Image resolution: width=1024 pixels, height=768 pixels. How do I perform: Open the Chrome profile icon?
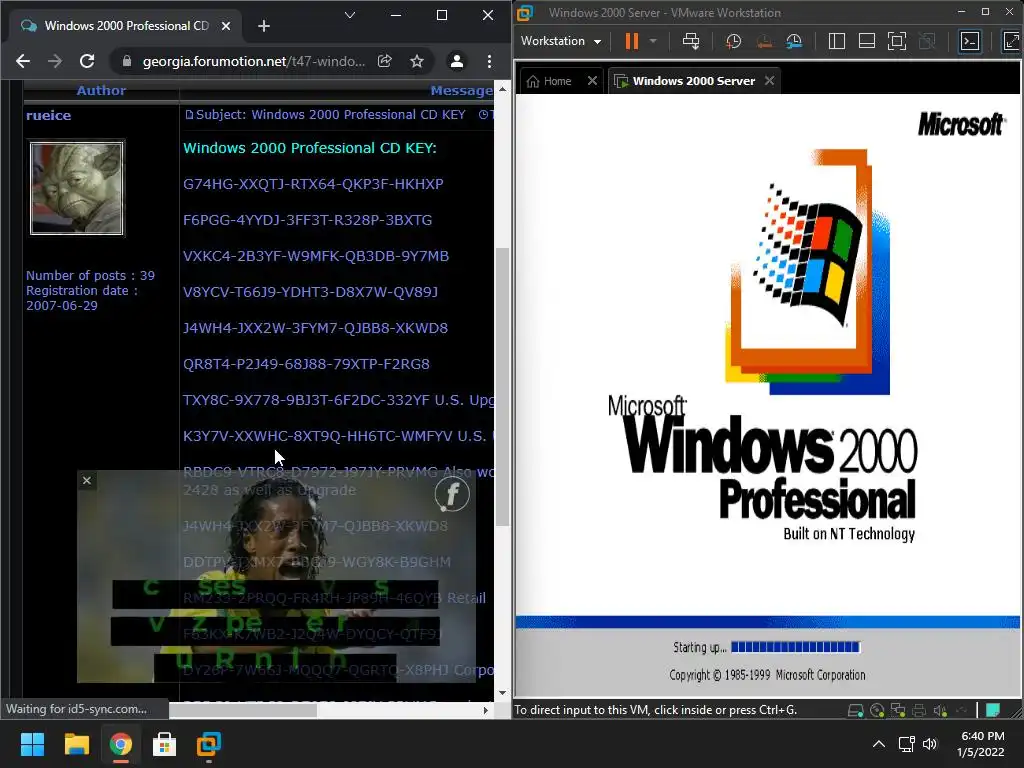point(456,61)
